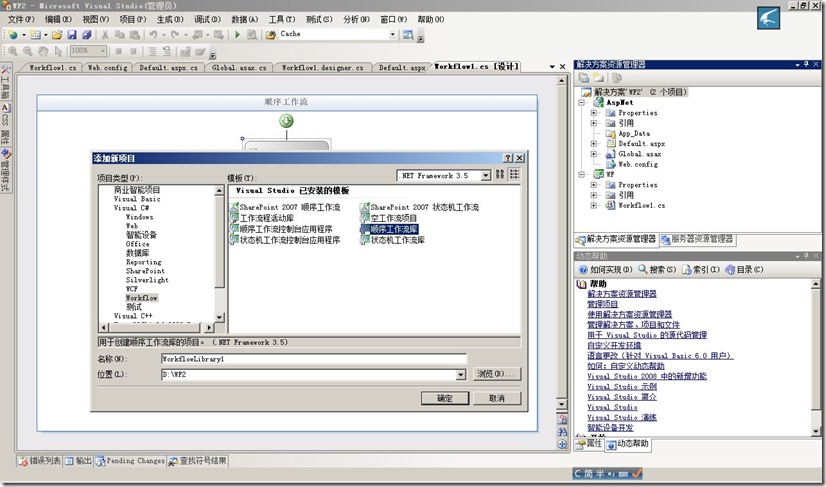
Task: Select SharePoint 2007 状态机工作流 template
Action: coord(419,208)
